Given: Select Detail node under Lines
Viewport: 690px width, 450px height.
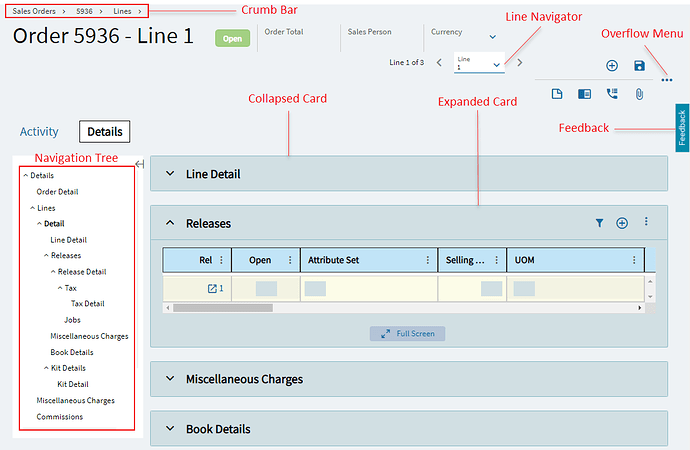Looking at the screenshot, I should click(x=54, y=223).
